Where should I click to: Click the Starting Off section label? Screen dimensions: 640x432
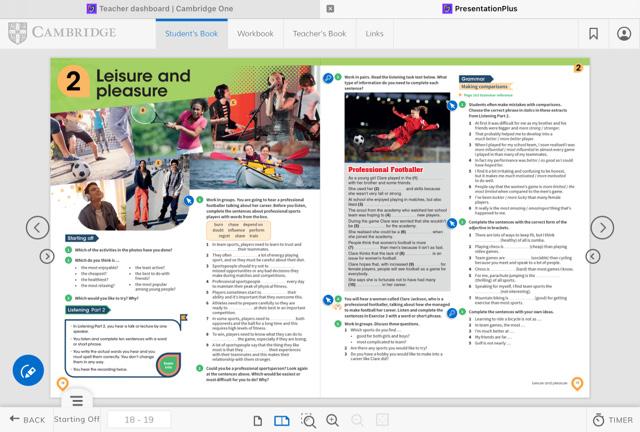point(77,419)
